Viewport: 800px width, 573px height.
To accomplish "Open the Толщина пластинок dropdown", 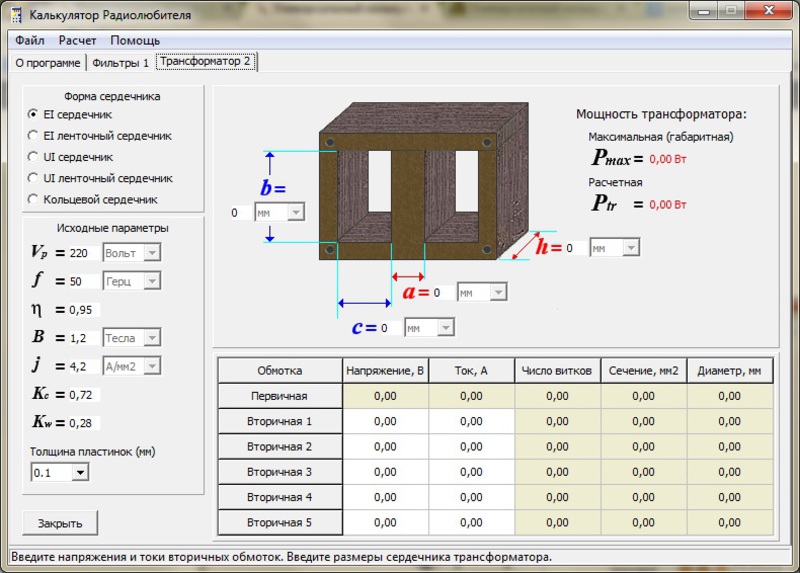I will click(x=79, y=471).
